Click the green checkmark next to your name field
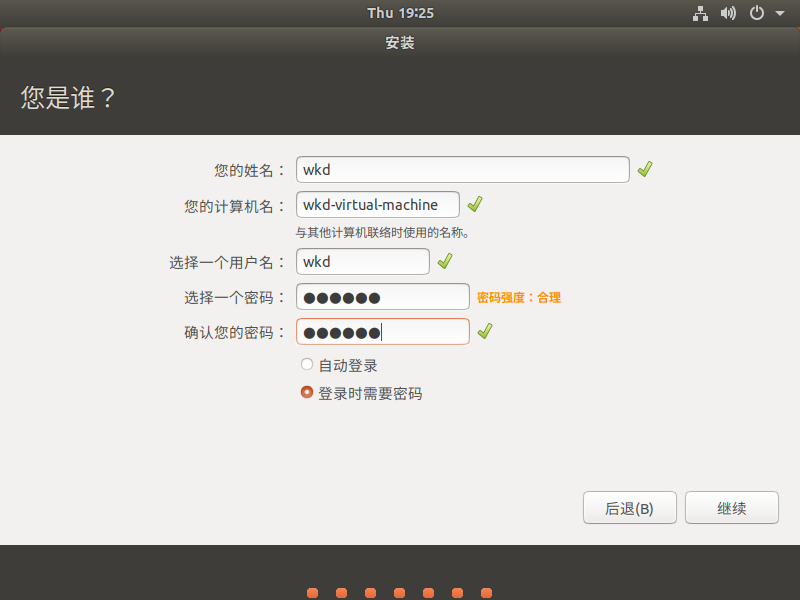The image size is (800, 600). pyautogui.click(x=645, y=169)
